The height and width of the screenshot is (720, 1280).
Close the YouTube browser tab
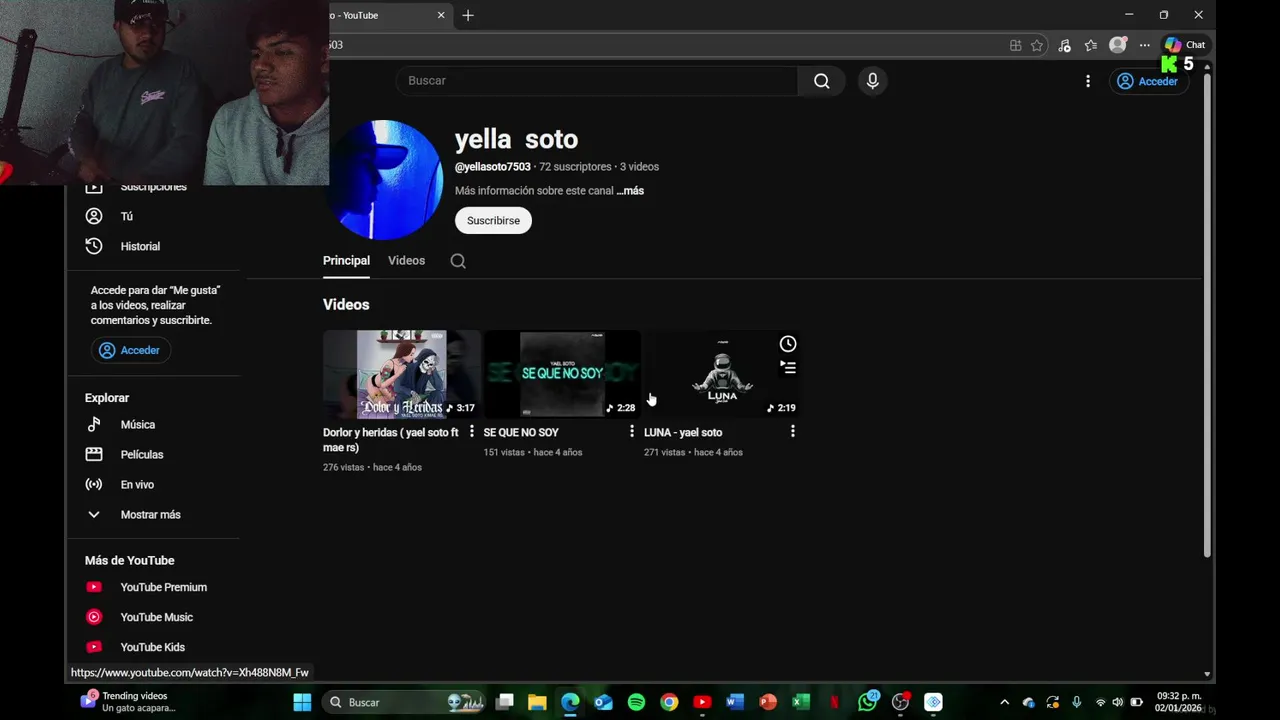coord(441,15)
